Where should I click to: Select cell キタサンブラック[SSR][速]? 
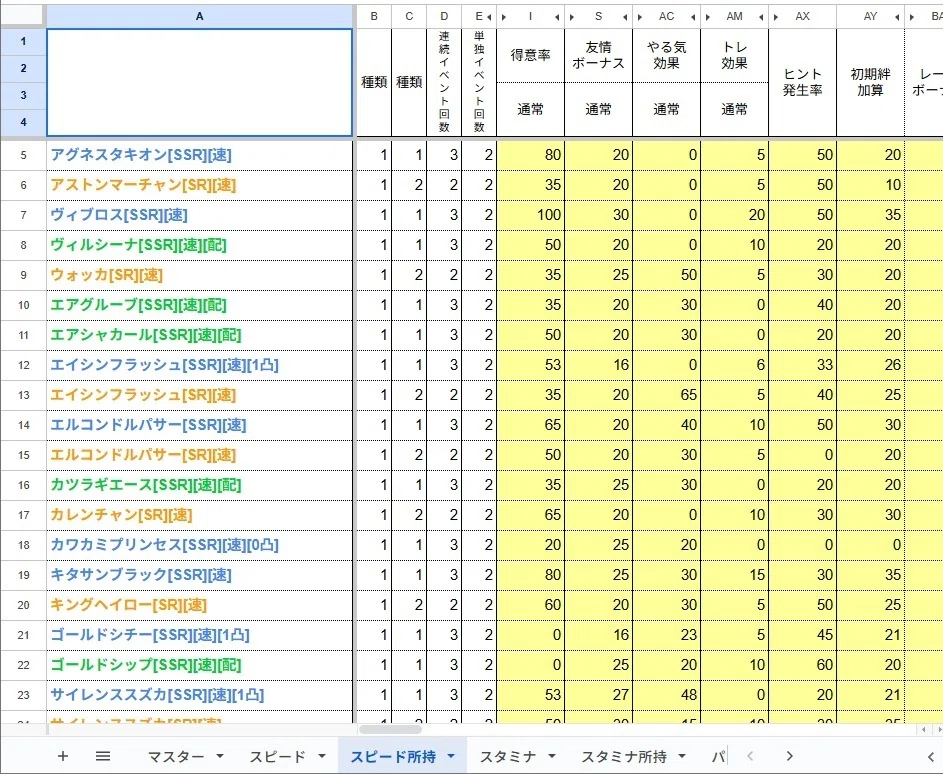coord(200,575)
